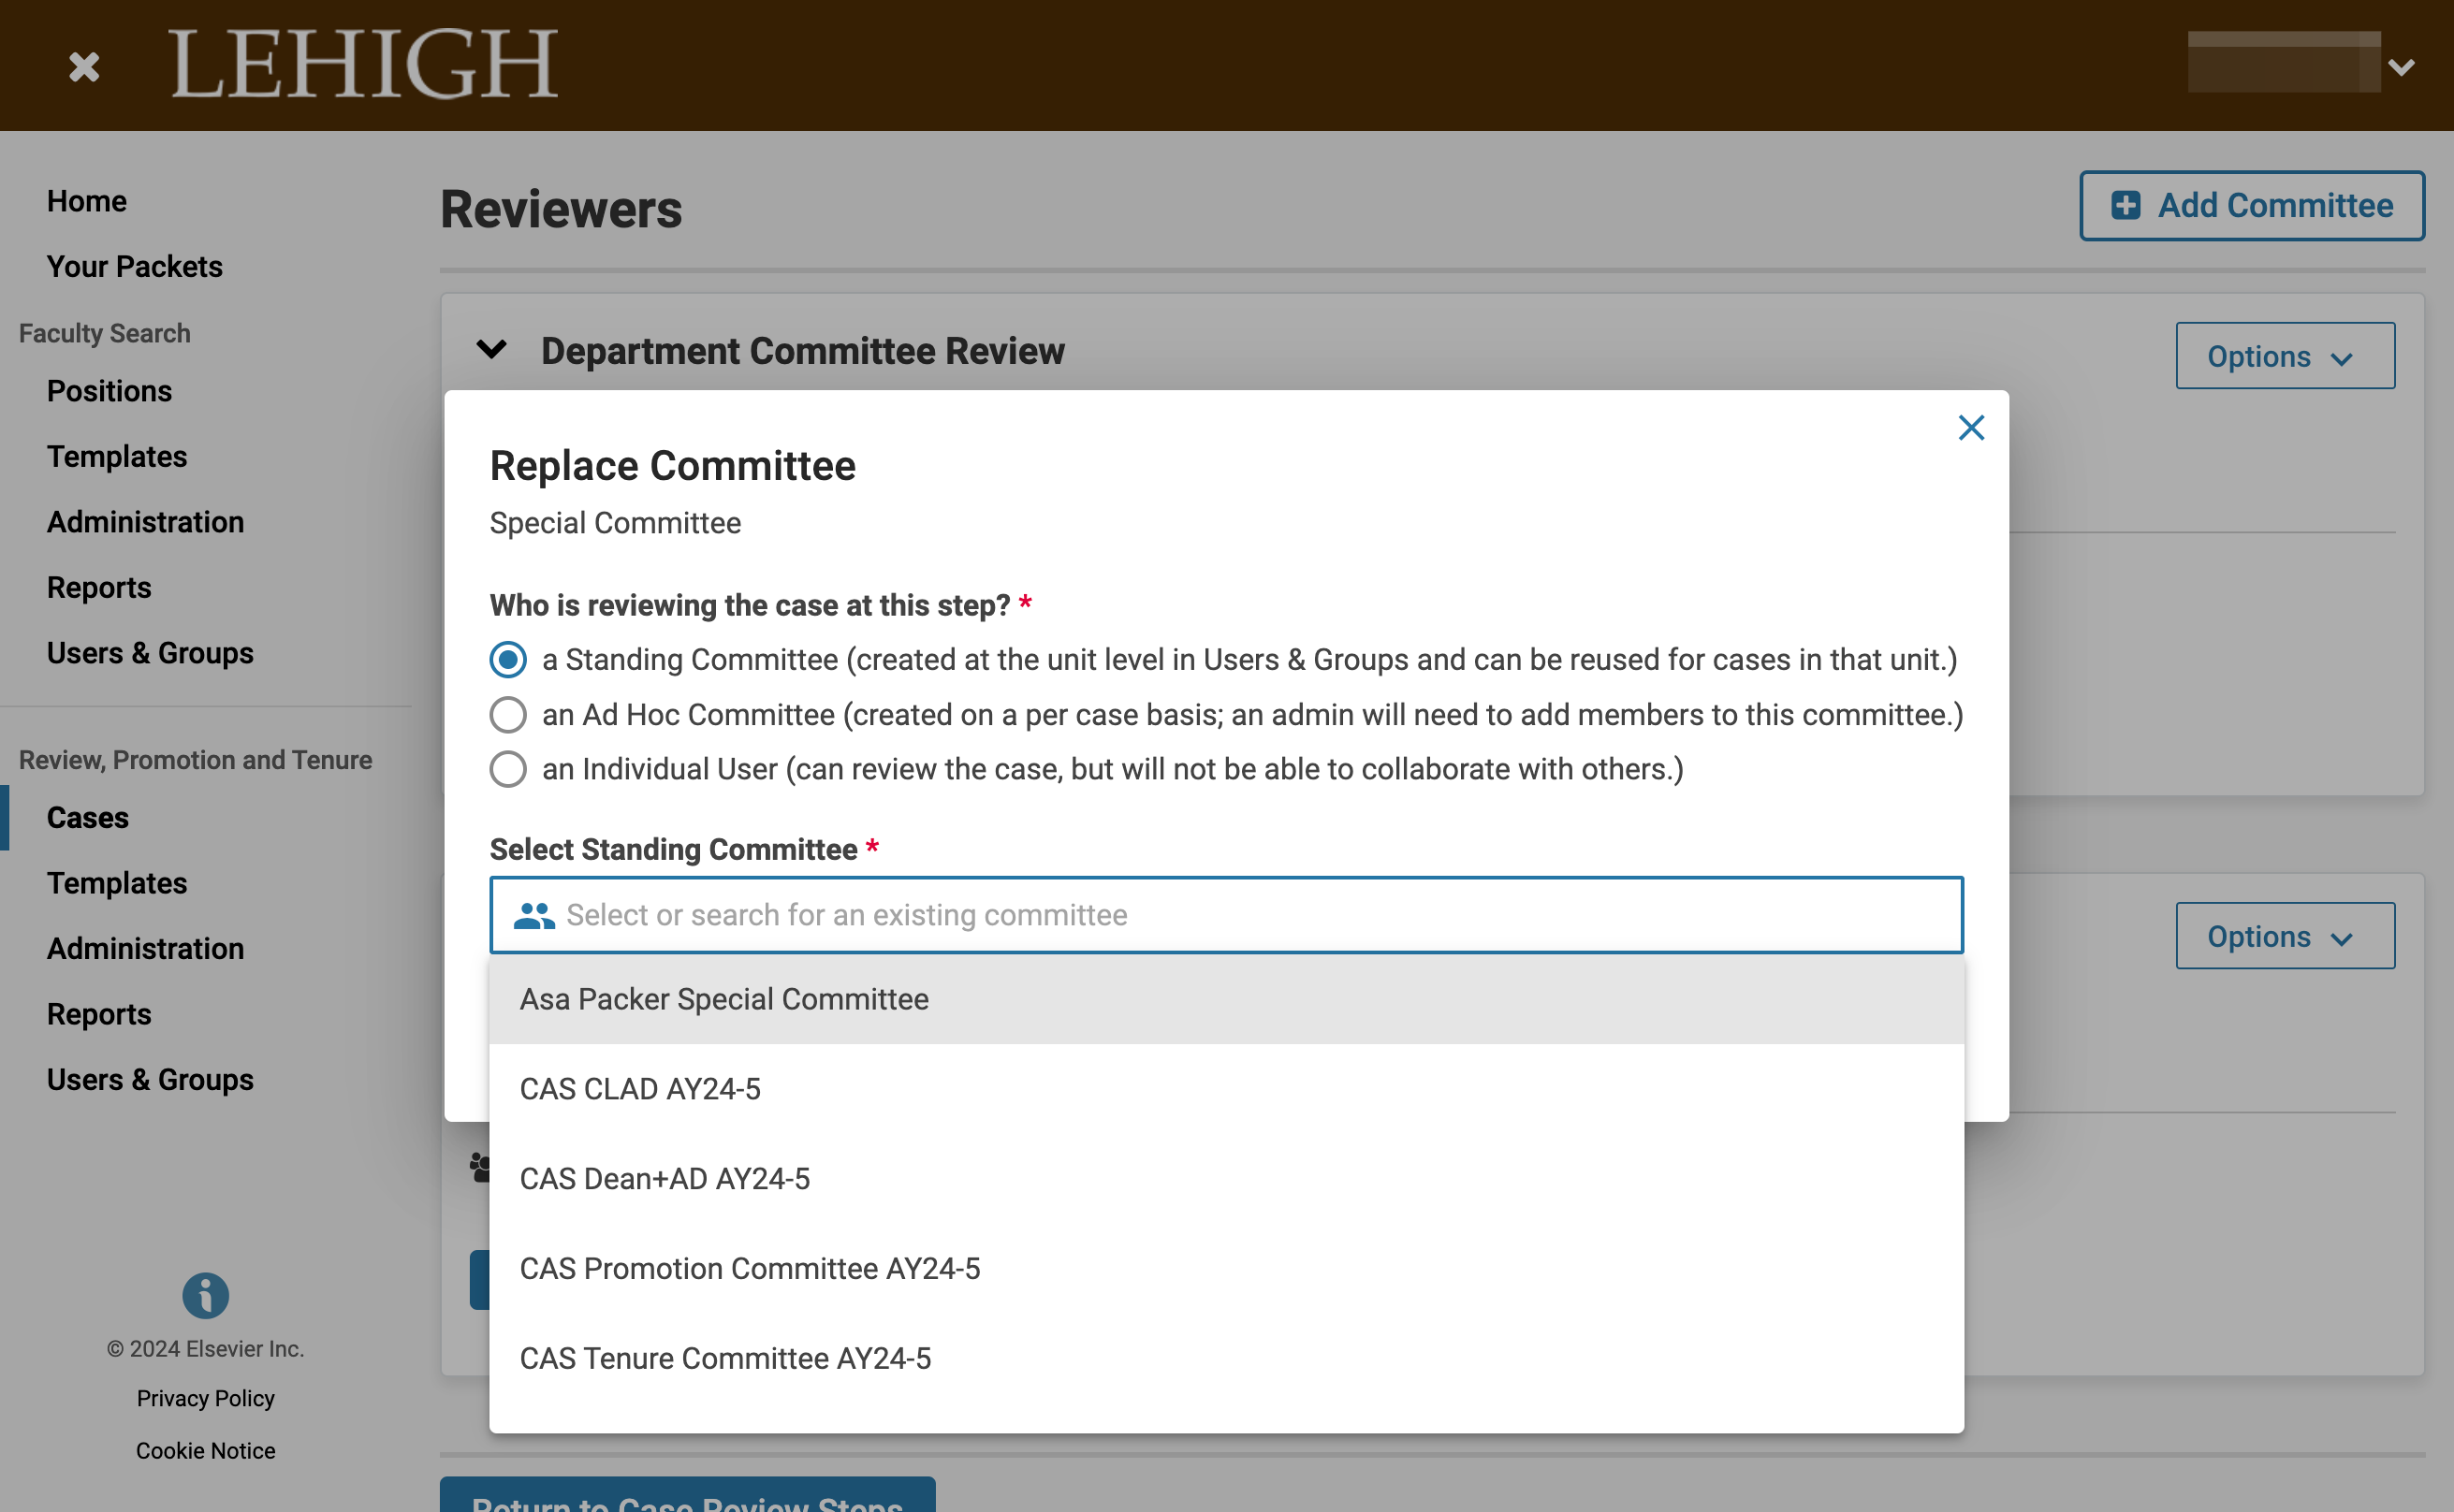Screen dimensions: 2454x1512
Task: Select CAS Dean+AD AY24-5 option
Action: 1226,1179
